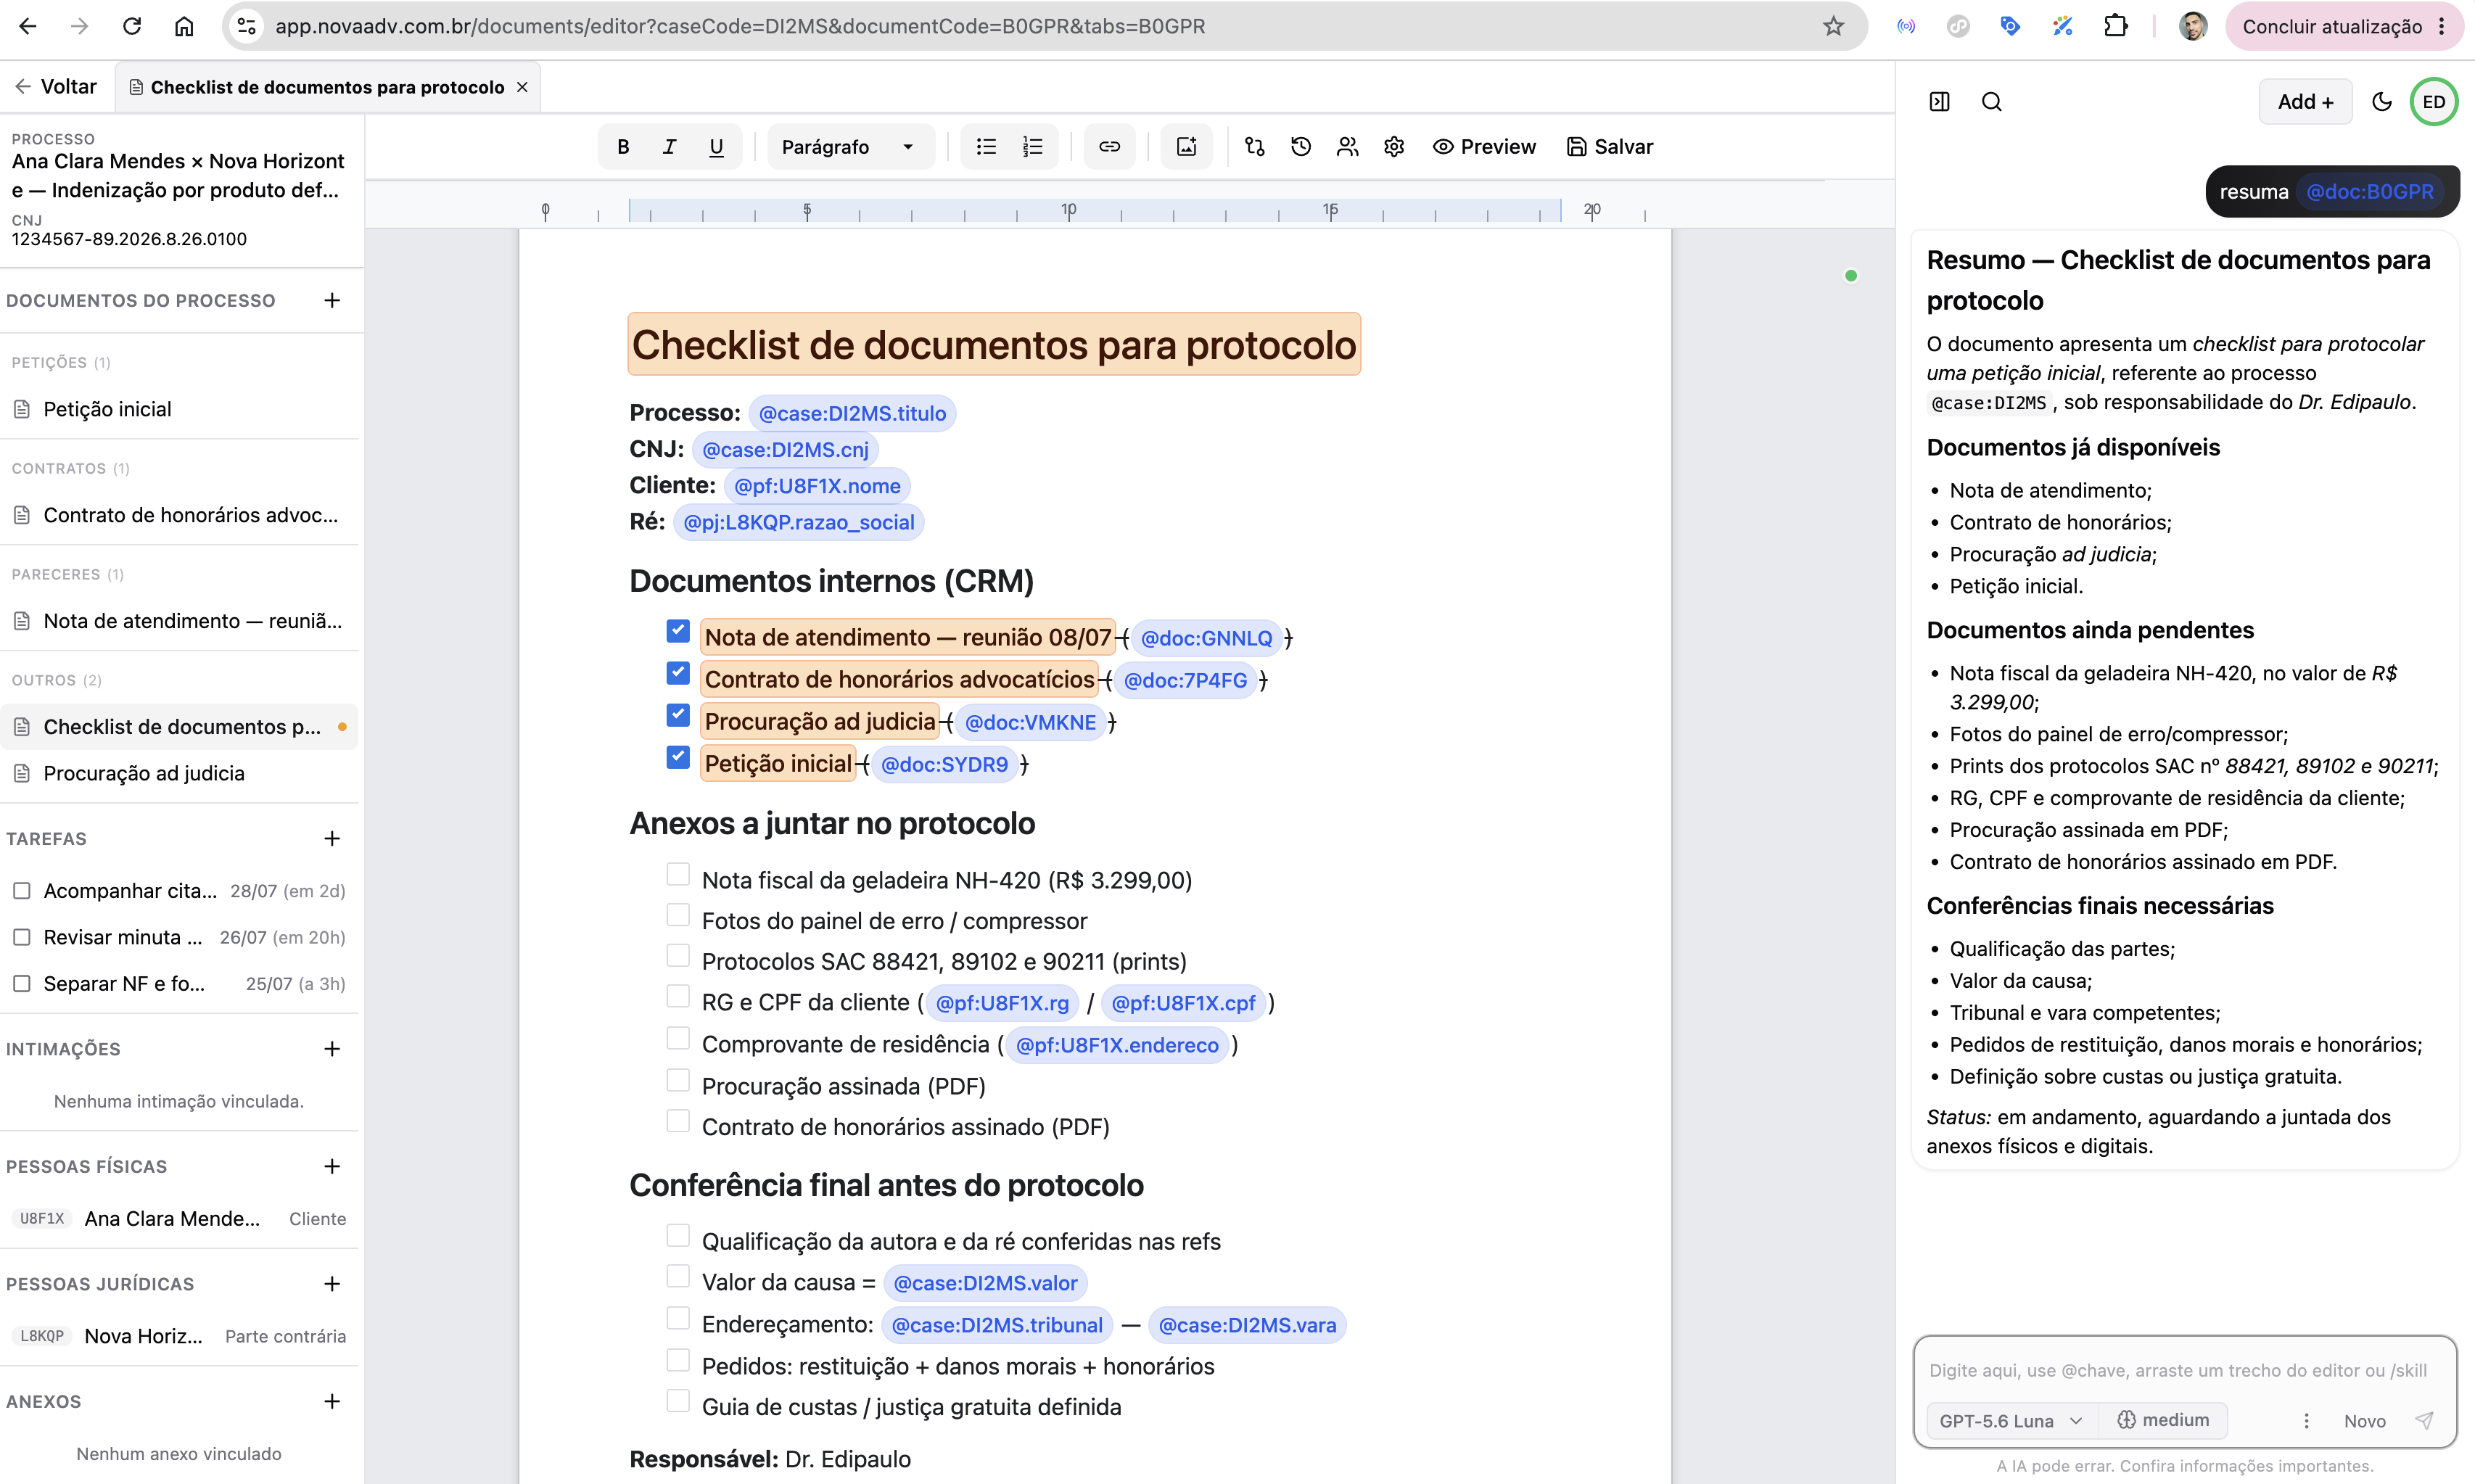Uncheck Contrato de honorários advocatícios checkbox

(x=678, y=673)
